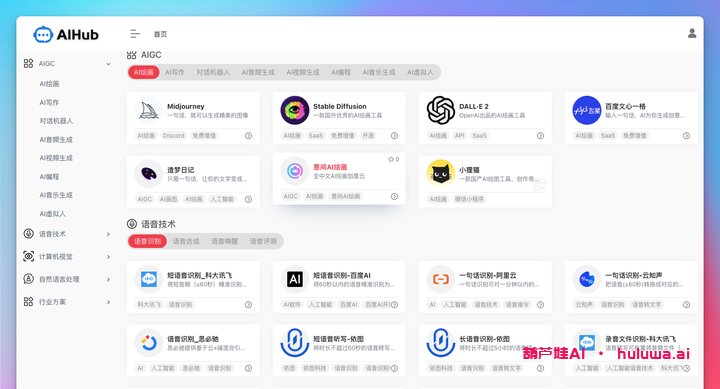This screenshot has height=389, width=720.
Task: Click the 短语音听写-依图 blue logo
Action: tap(295, 343)
